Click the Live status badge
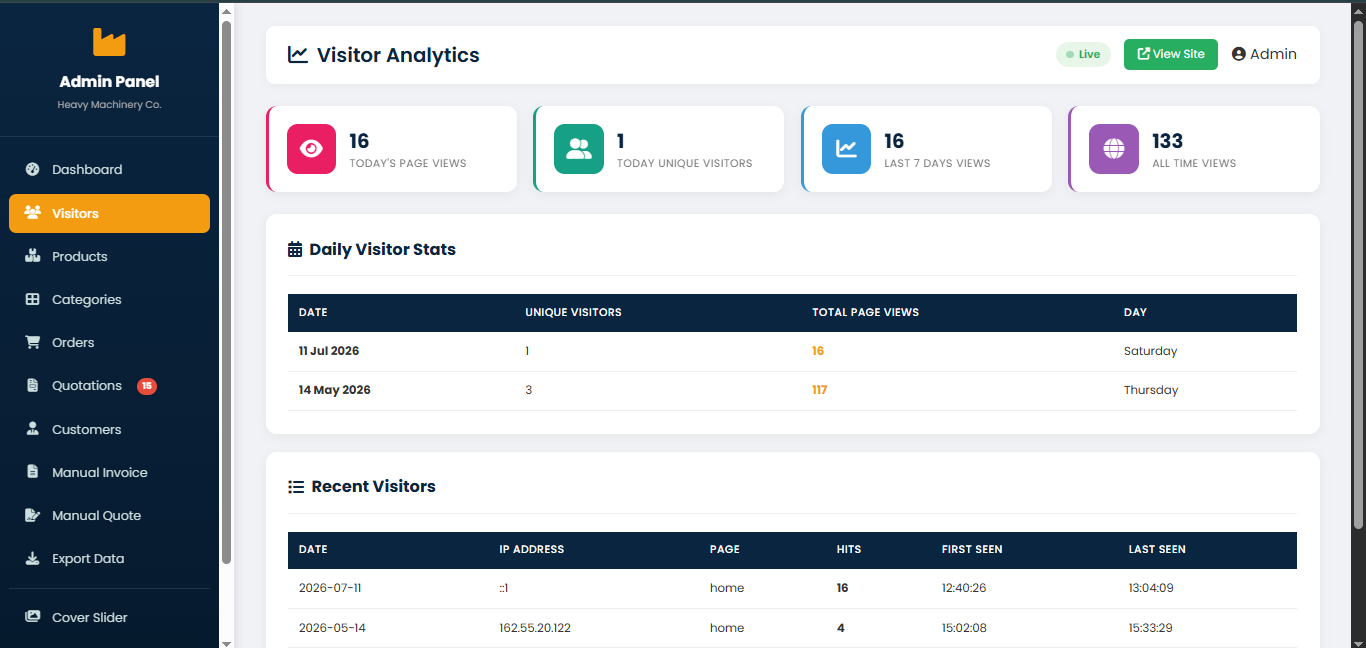Image resolution: width=1366 pixels, height=648 pixels. click(1083, 54)
